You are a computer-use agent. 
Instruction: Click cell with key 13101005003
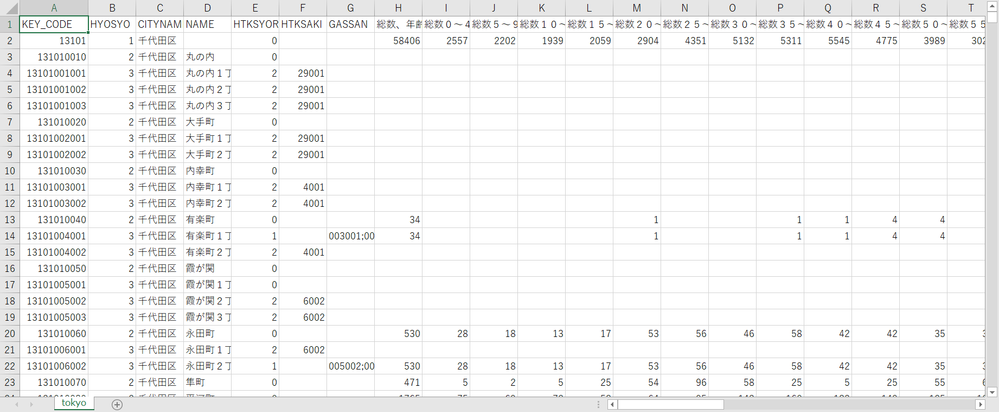[x=54, y=317]
